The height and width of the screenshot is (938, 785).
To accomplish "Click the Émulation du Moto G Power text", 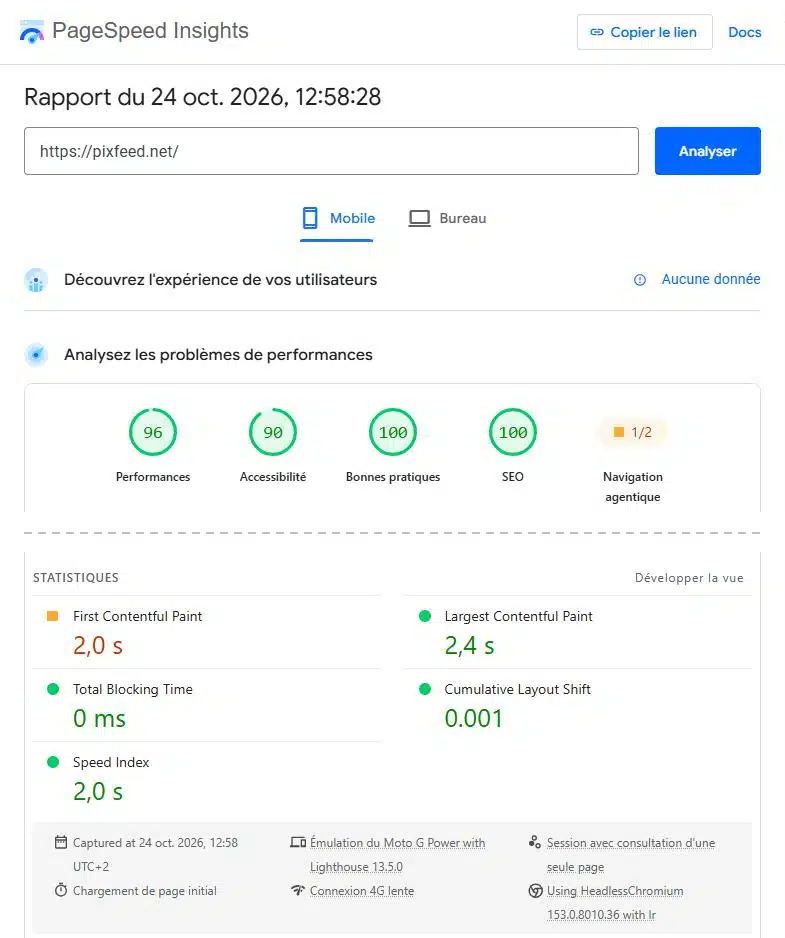I will [x=397, y=854].
